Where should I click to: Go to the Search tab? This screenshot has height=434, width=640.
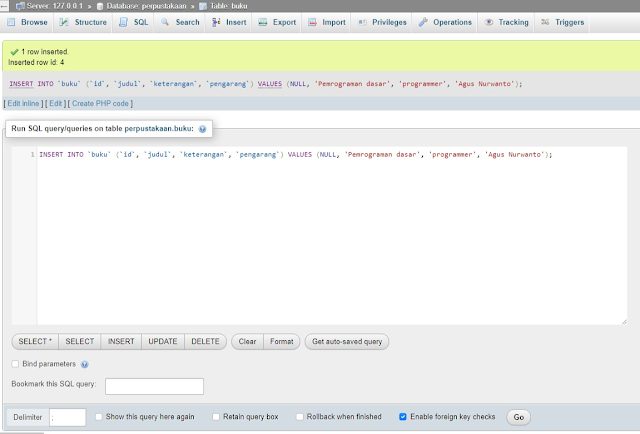pos(180,22)
